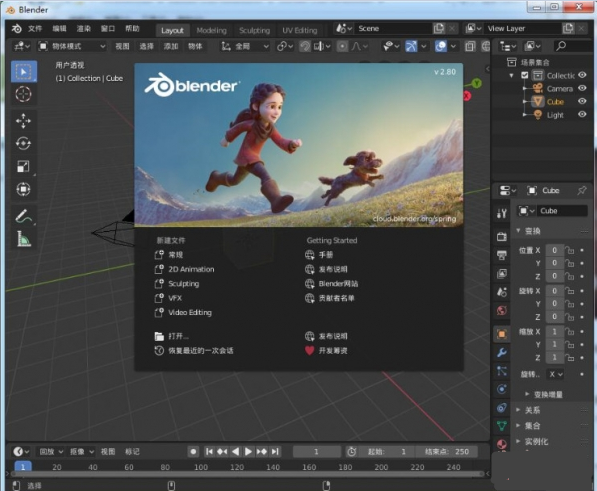Select the Cursor tool
The height and width of the screenshot is (491, 597).
(24, 94)
